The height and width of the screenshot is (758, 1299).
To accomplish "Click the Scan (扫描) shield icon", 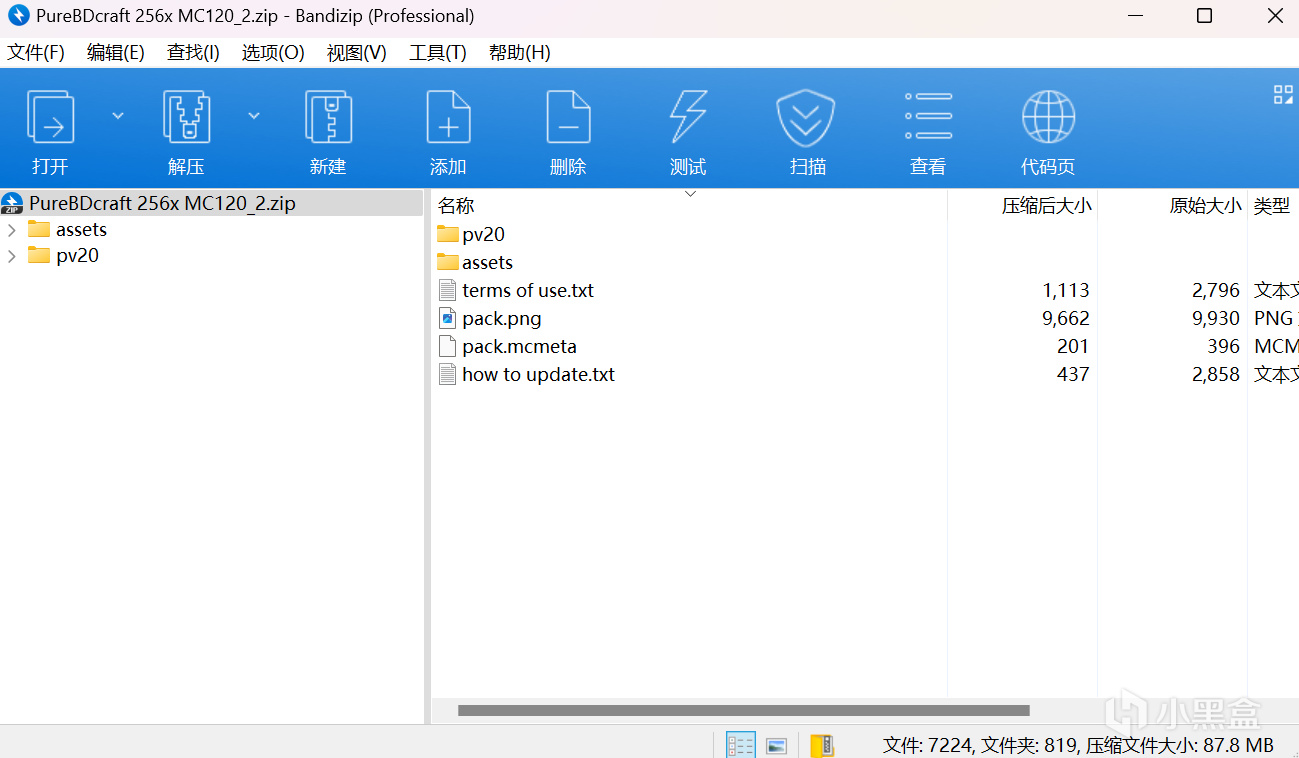I will point(806,117).
